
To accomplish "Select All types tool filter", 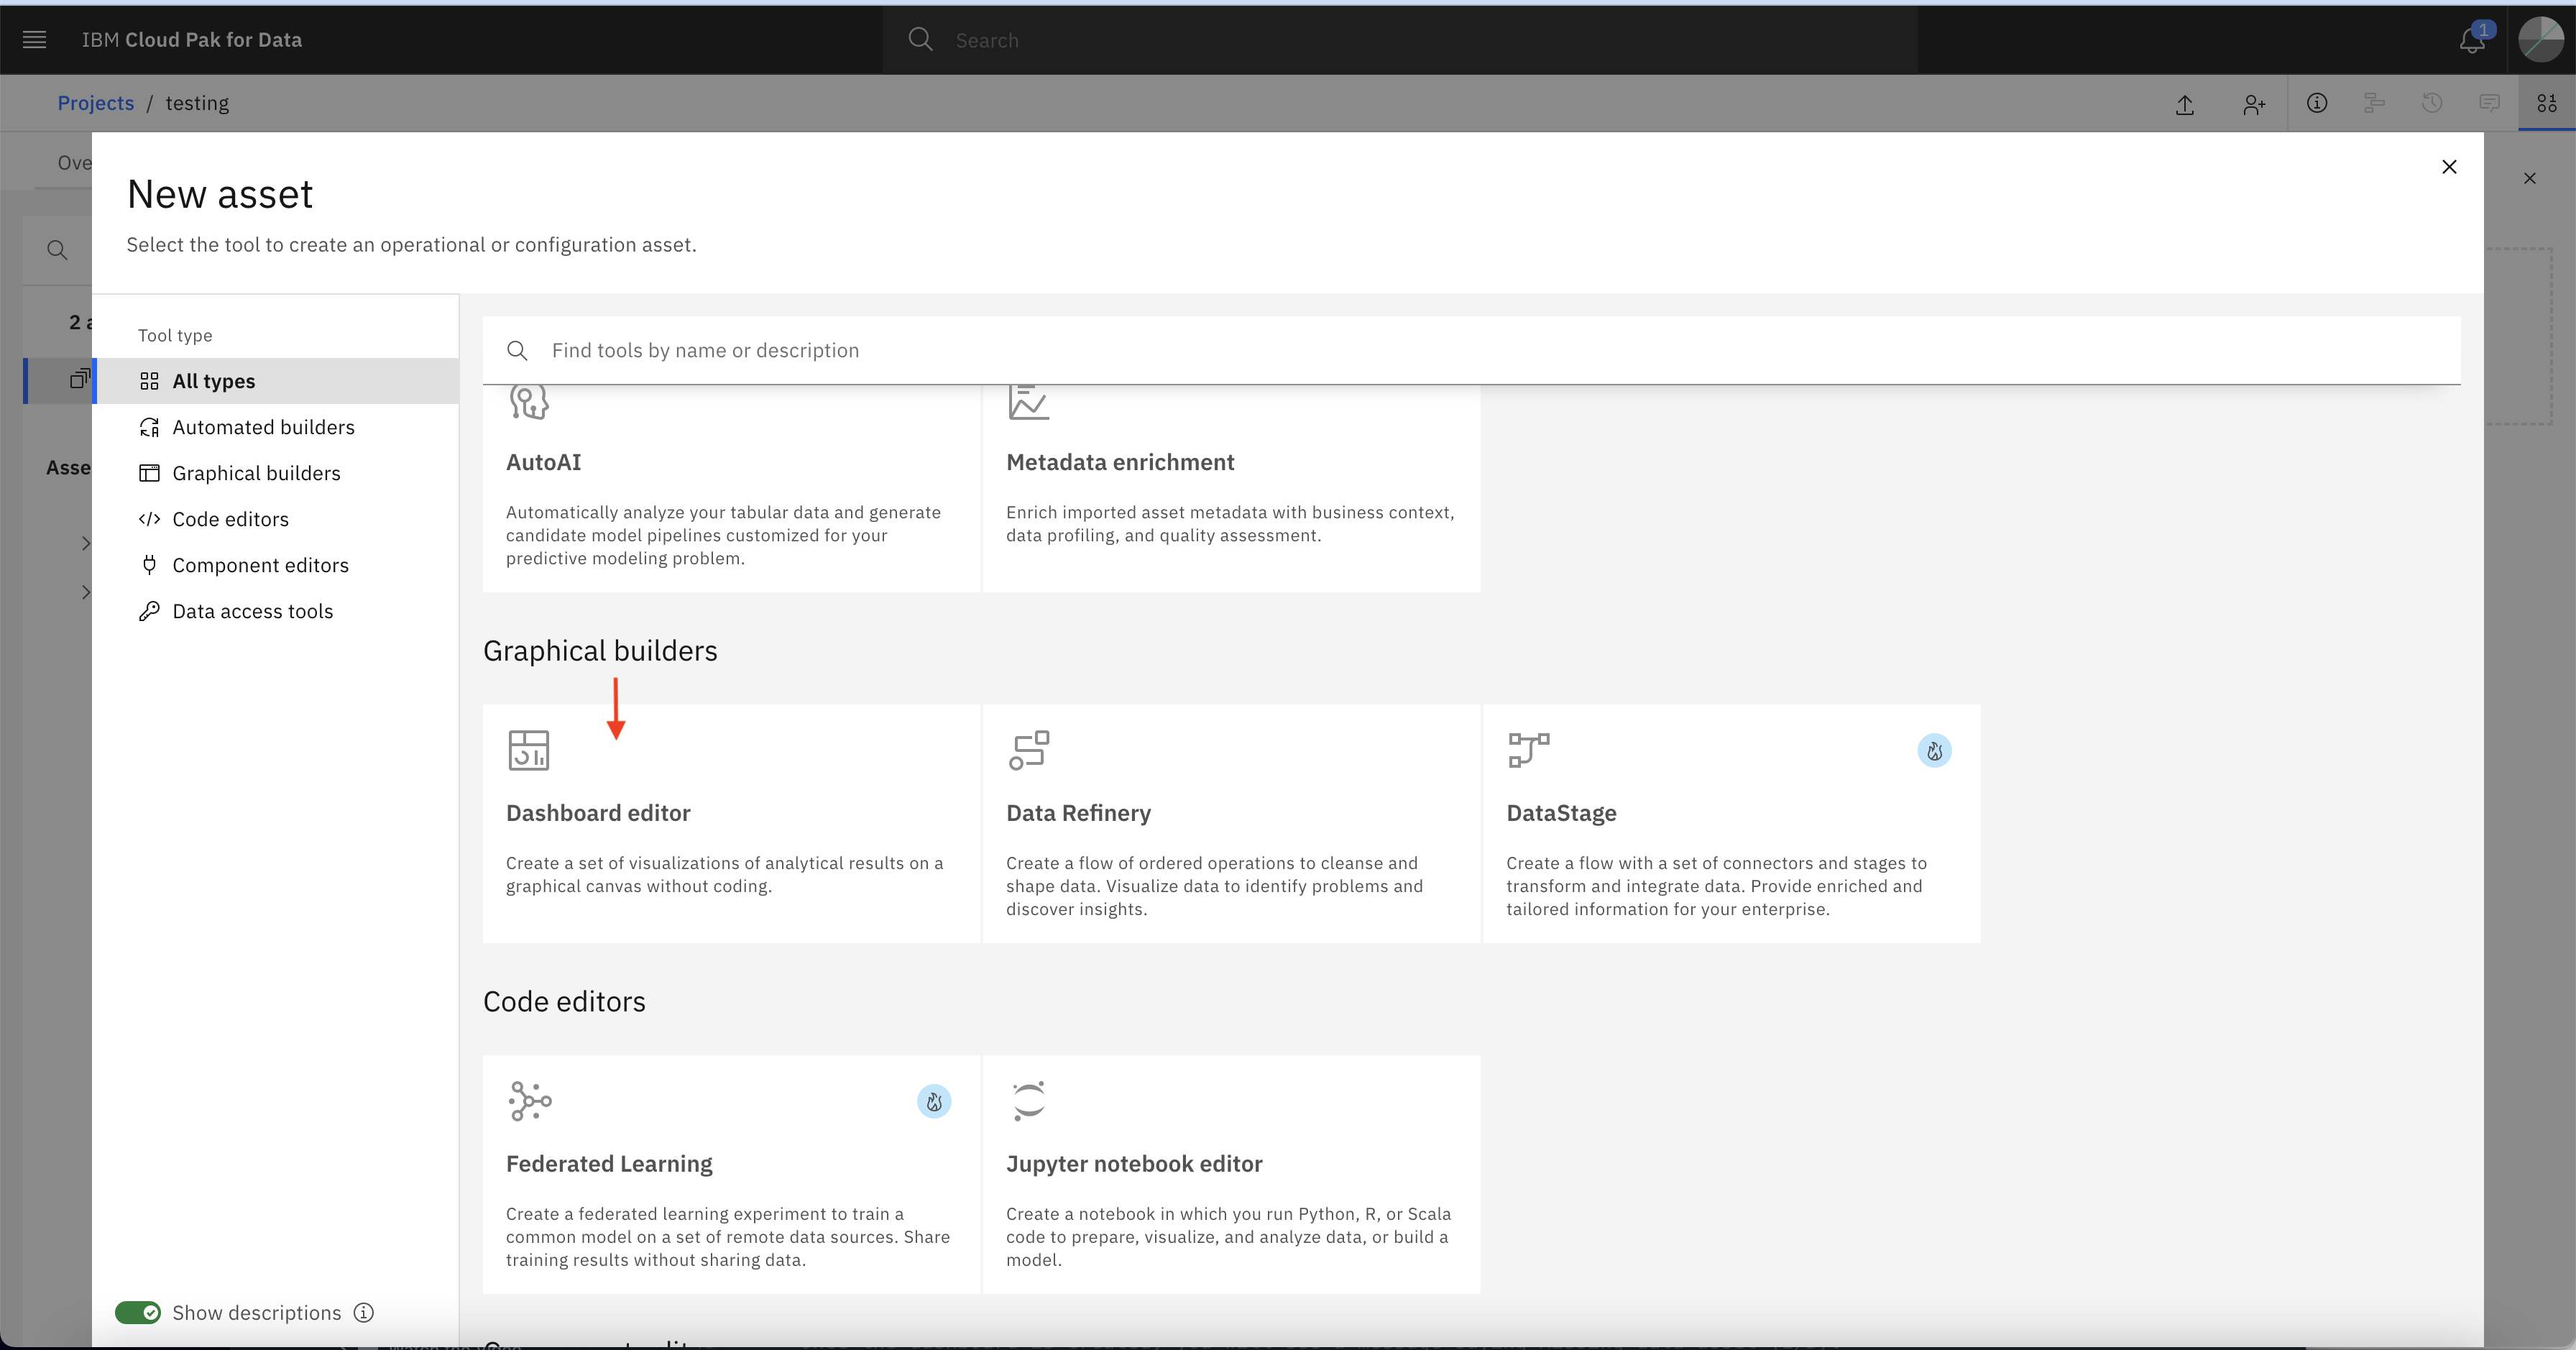I will (276, 381).
